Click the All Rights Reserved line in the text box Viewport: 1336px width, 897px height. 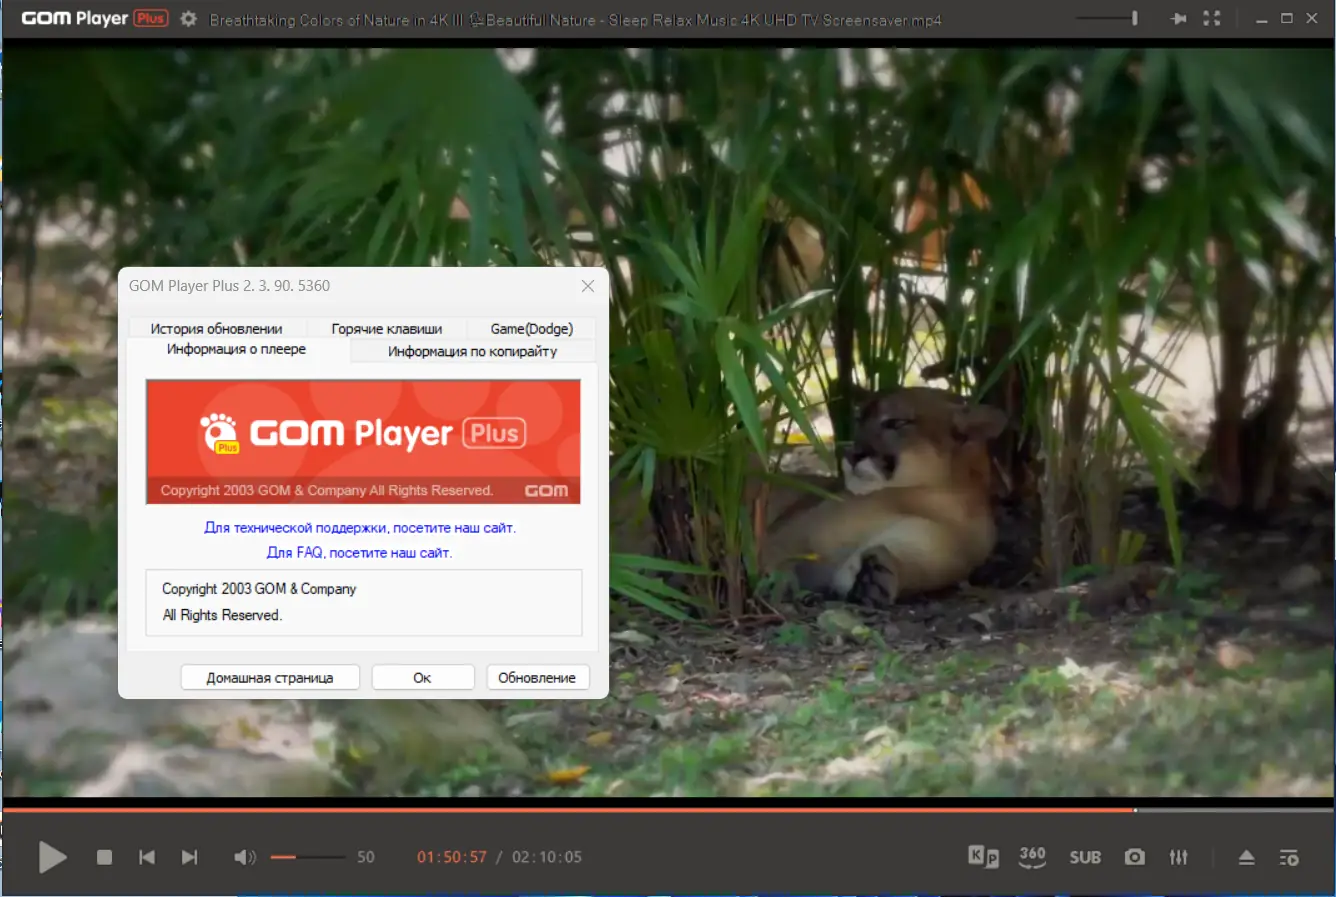click(x=222, y=615)
